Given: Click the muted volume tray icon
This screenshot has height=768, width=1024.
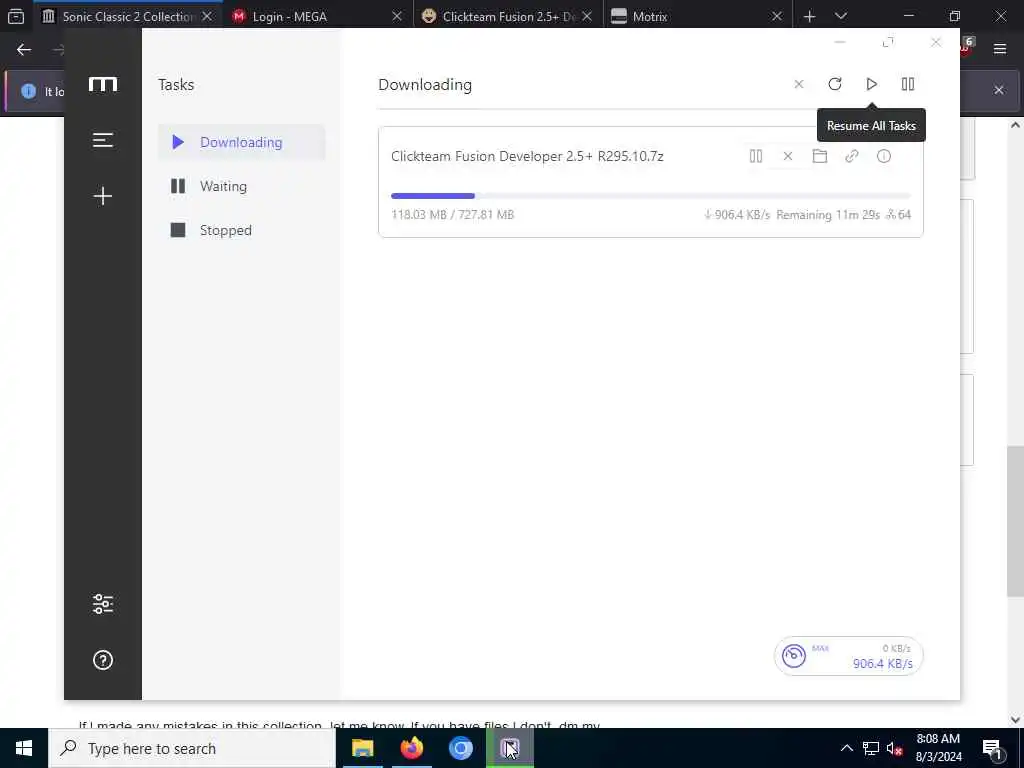Looking at the screenshot, I should pos(894,748).
